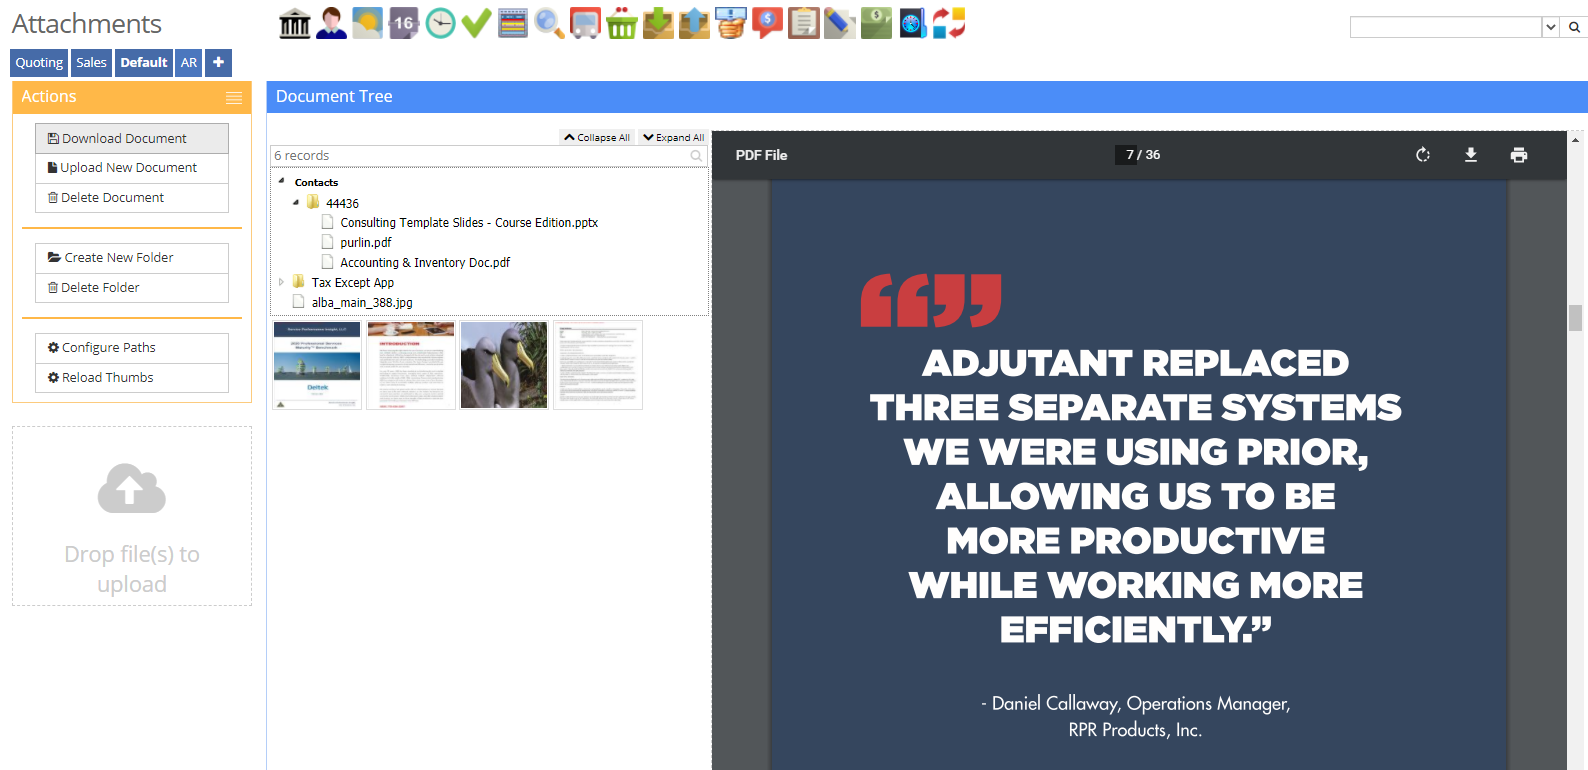Select the 44436 folder
This screenshot has width=1588, height=770.
(x=342, y=203)
